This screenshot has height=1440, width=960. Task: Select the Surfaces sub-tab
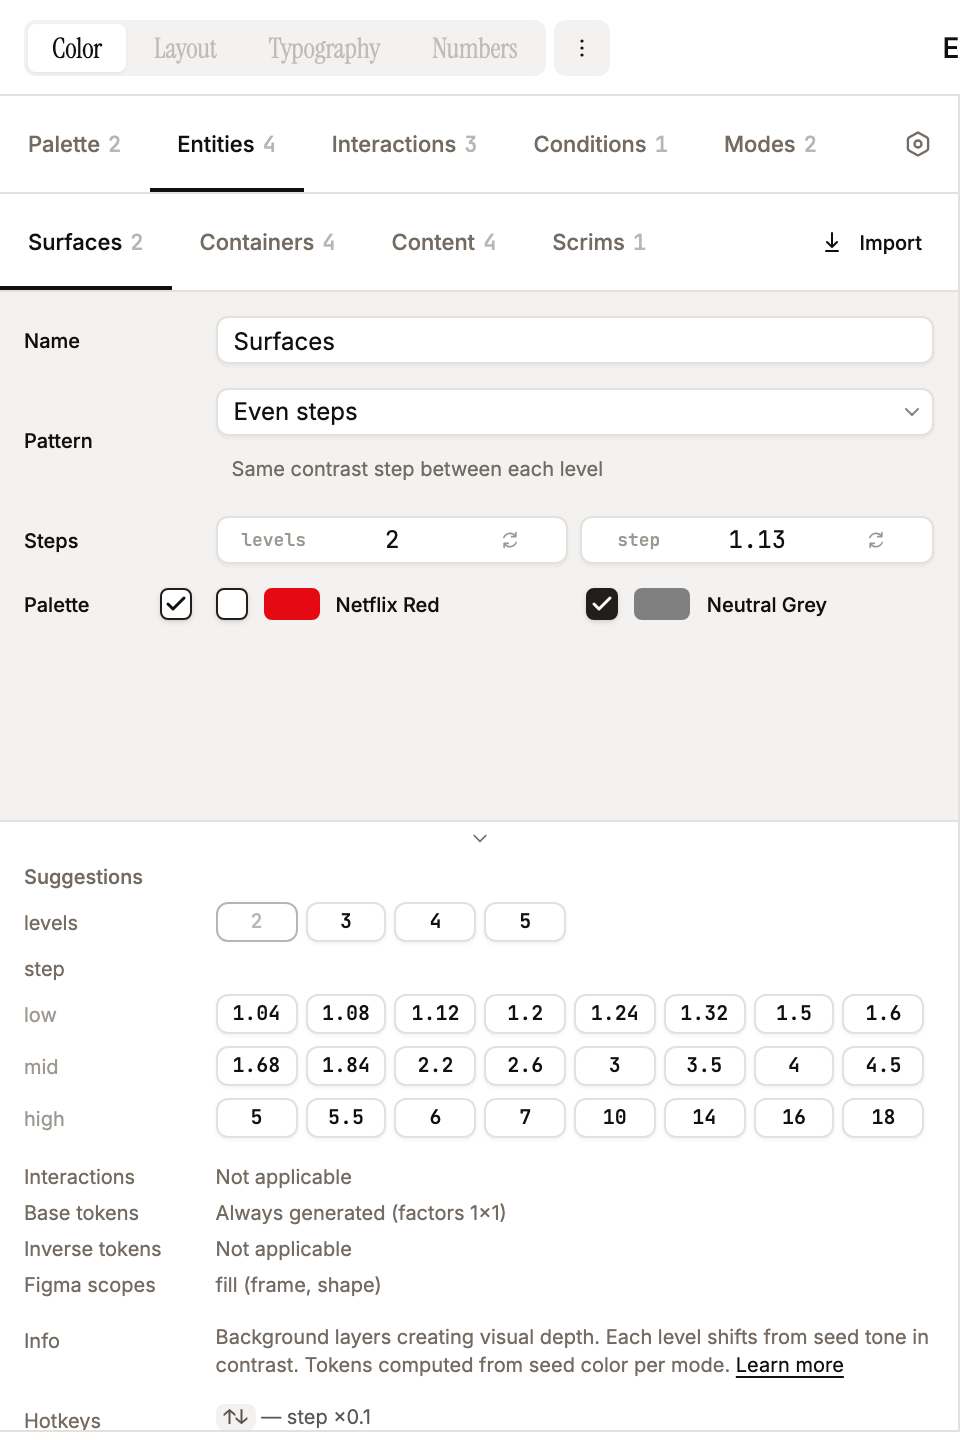click(x=85, y=242)
